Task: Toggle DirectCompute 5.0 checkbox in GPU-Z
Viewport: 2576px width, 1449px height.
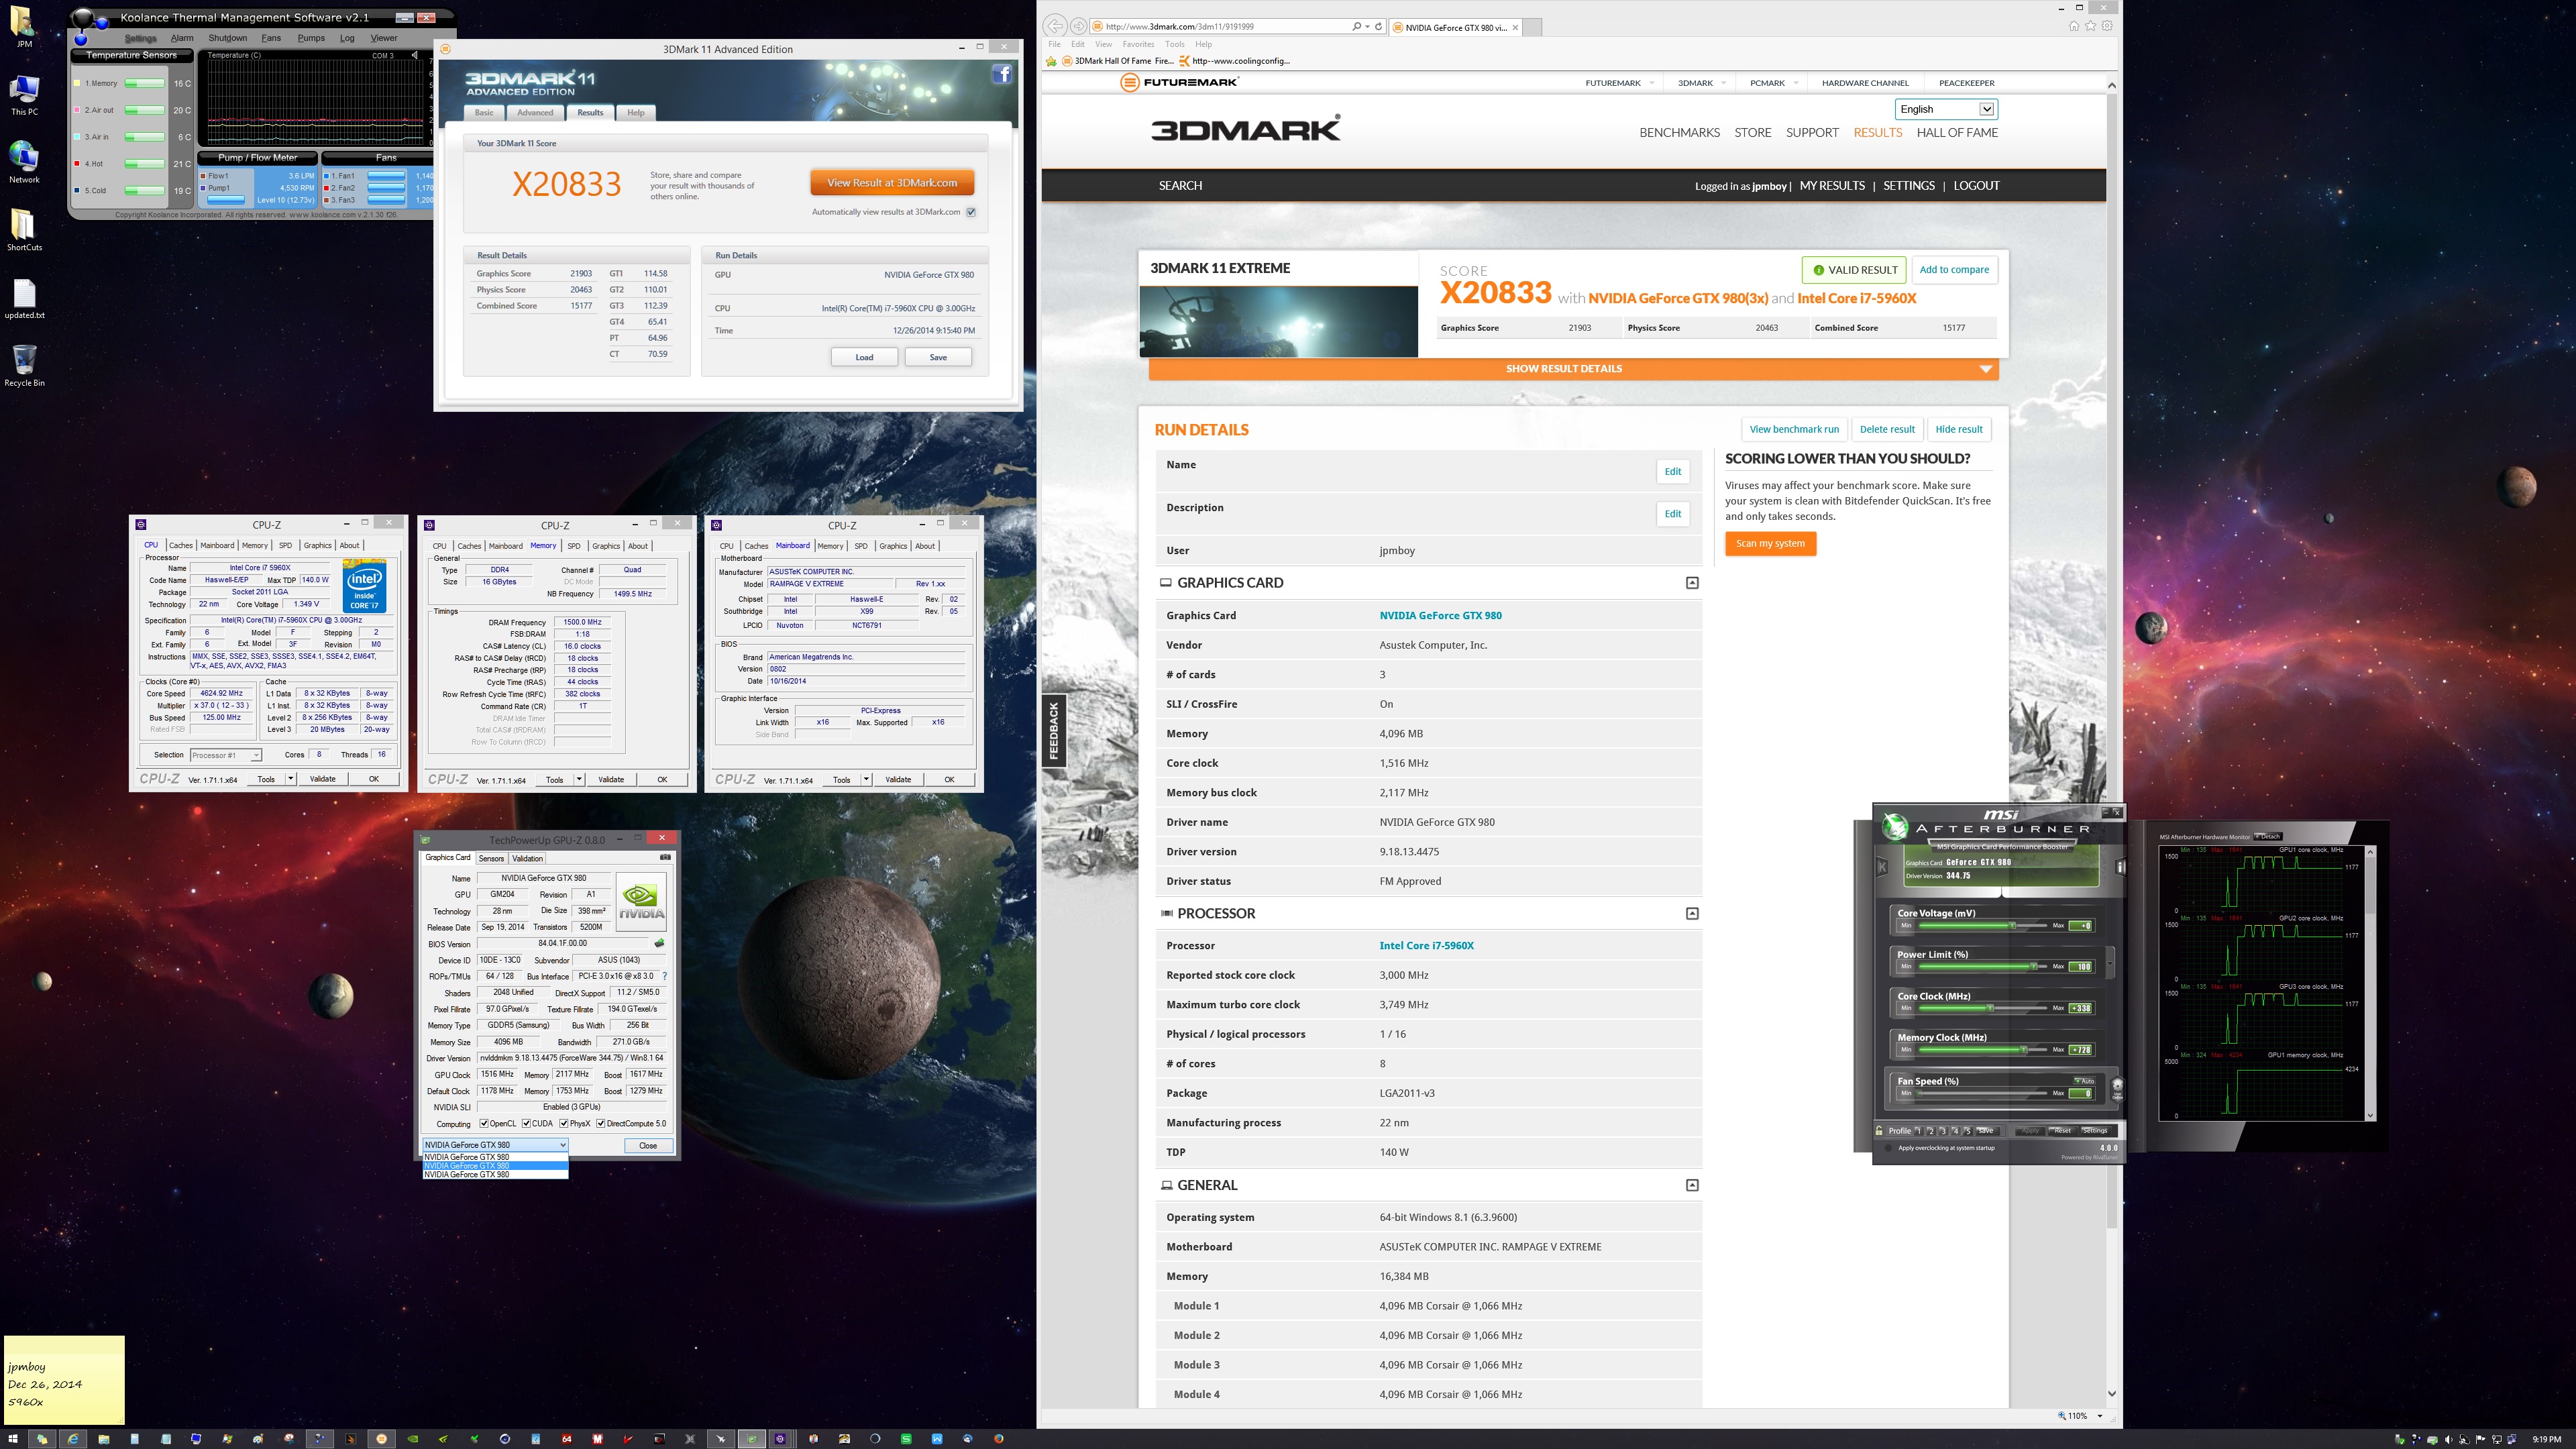Action: [600, 1123]
